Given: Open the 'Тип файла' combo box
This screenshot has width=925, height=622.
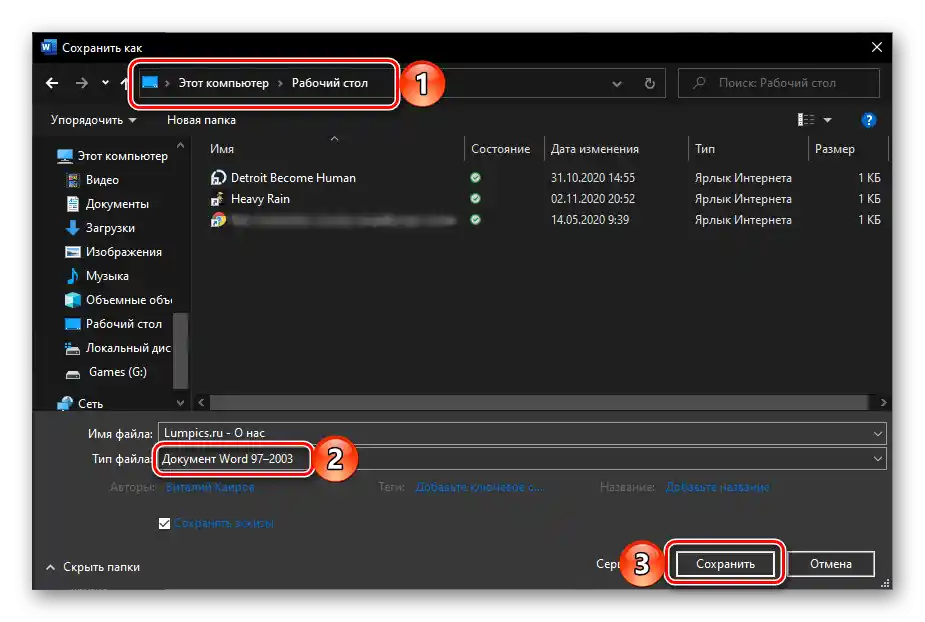Looking at the screenshot, I should [521, 459].
